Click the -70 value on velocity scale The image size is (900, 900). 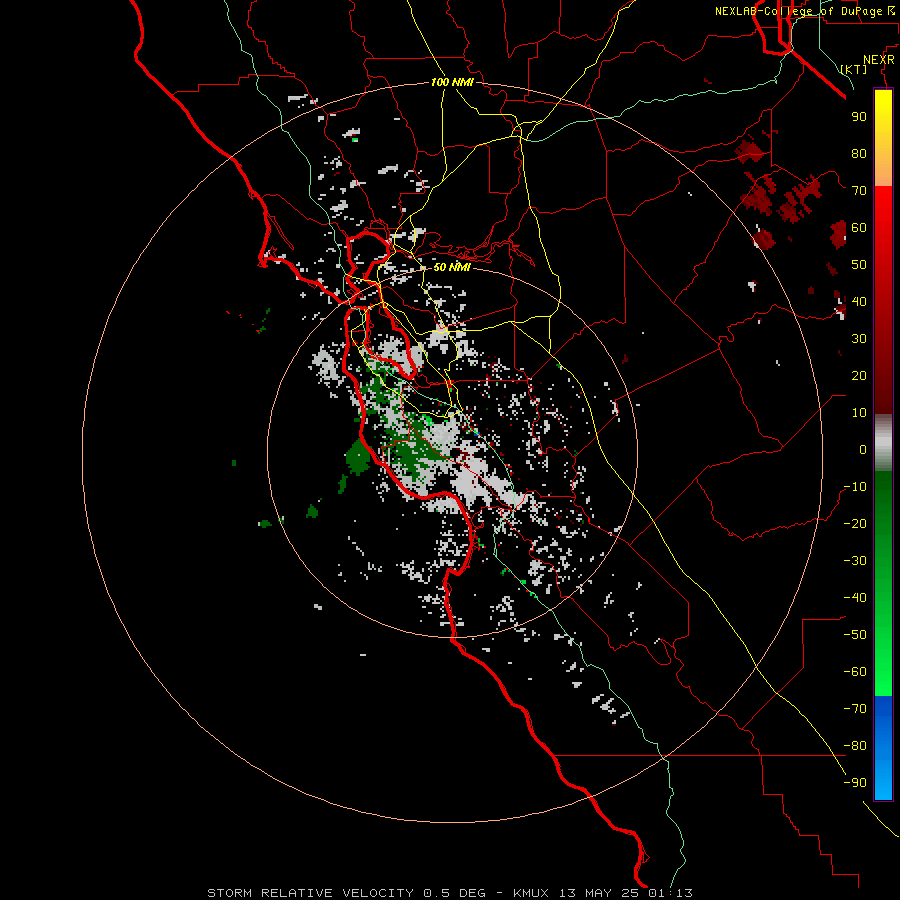pyautogui.click(x=855, y=709)
